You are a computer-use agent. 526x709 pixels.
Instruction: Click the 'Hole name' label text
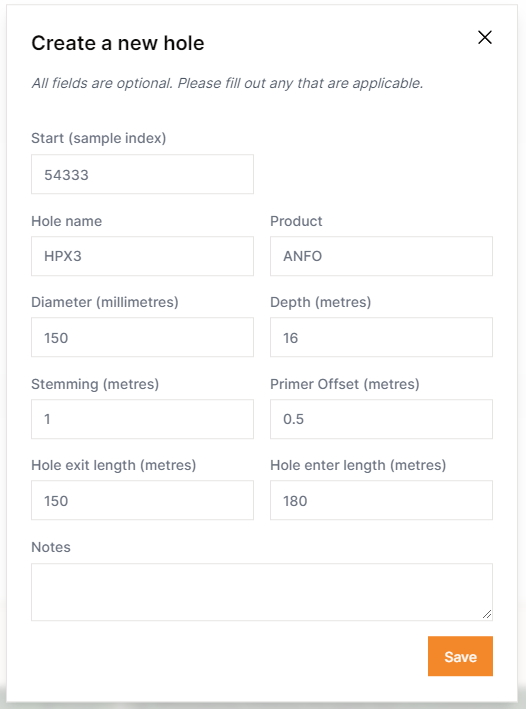66,221
